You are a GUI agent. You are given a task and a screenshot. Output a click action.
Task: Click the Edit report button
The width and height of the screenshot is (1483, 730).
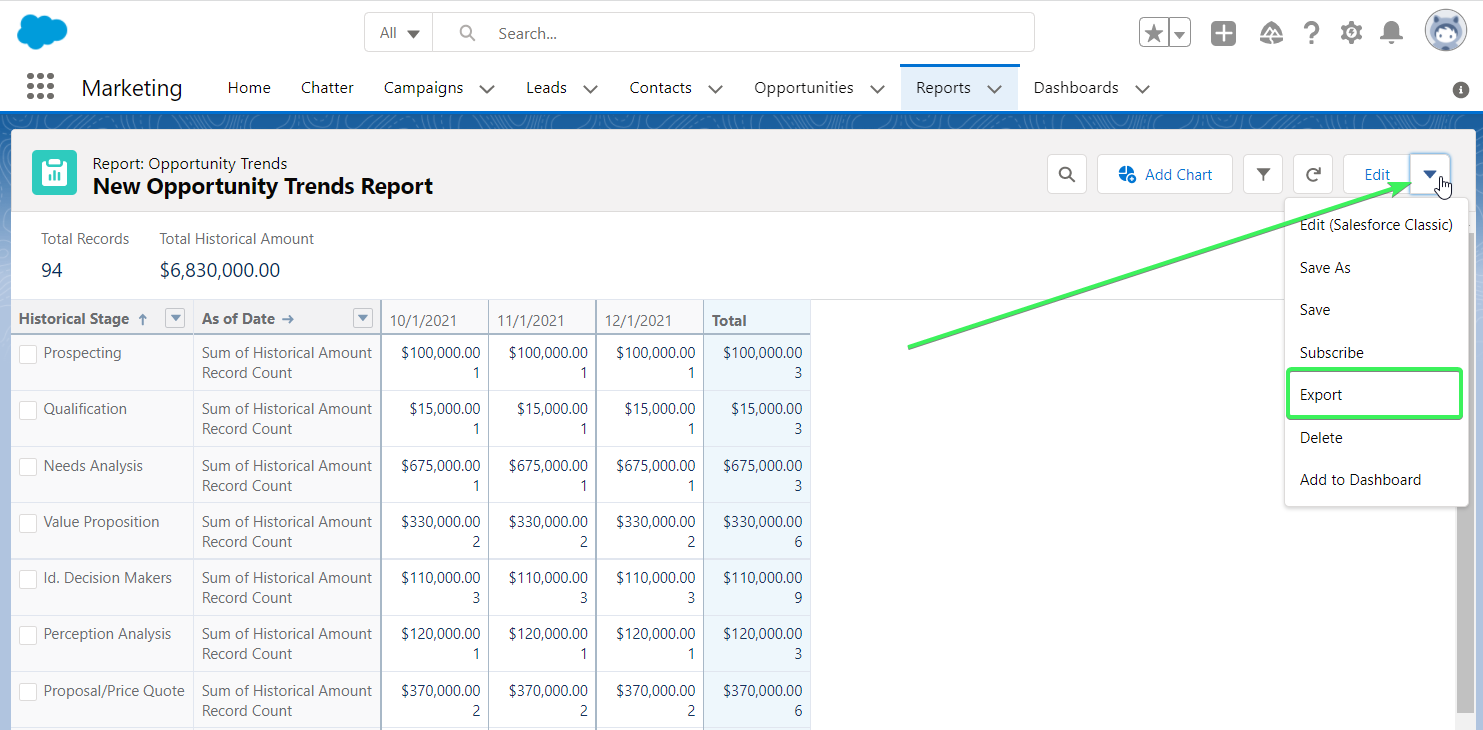[1377, 174]
